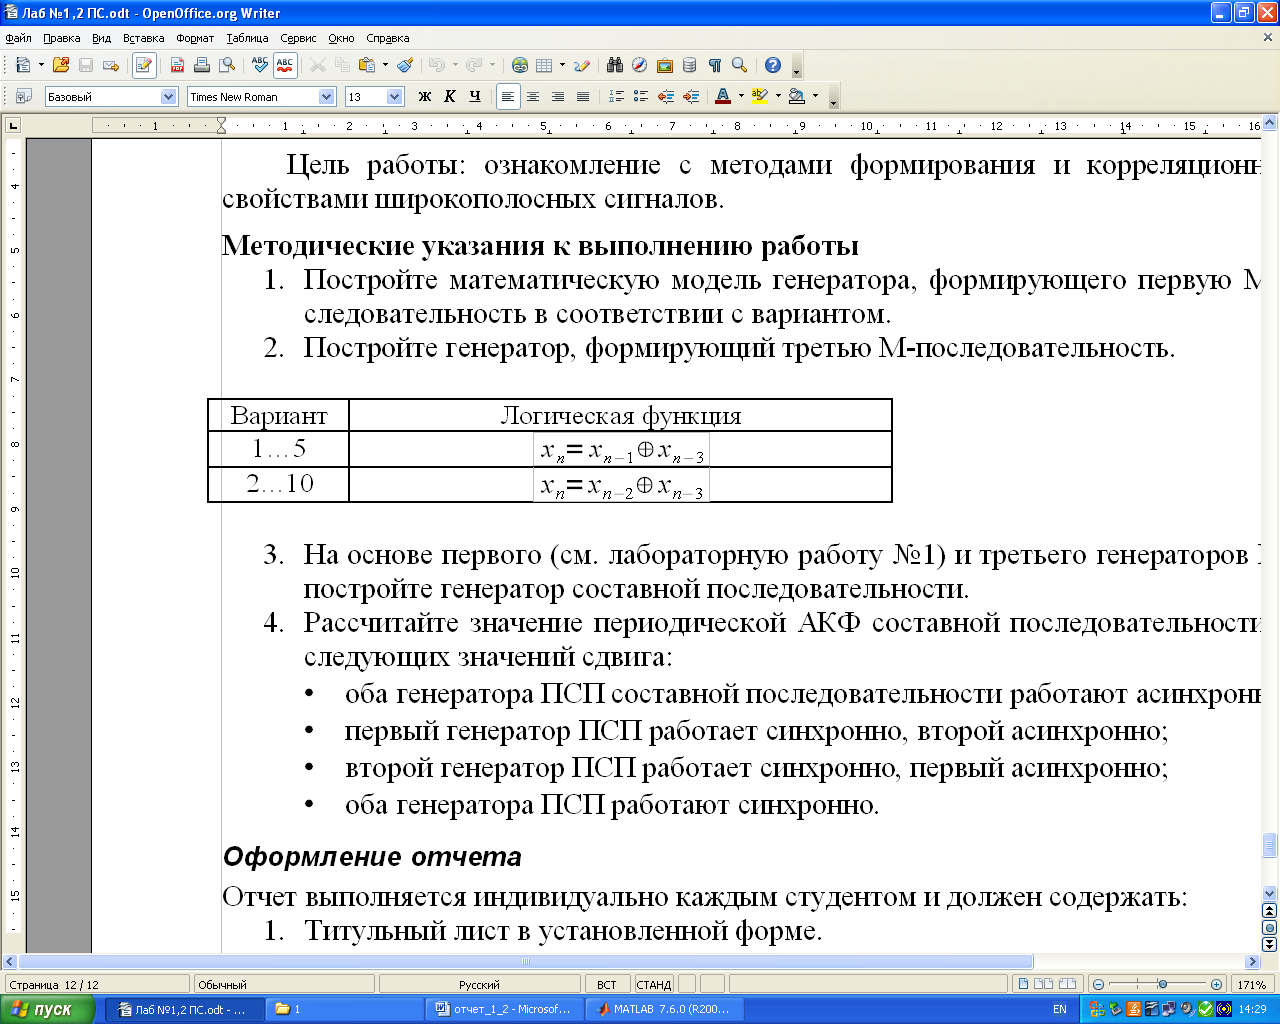Viewport: 1280px width, 1024px height.
Task: Open Data Sources
Action: [x=690, y=65]
